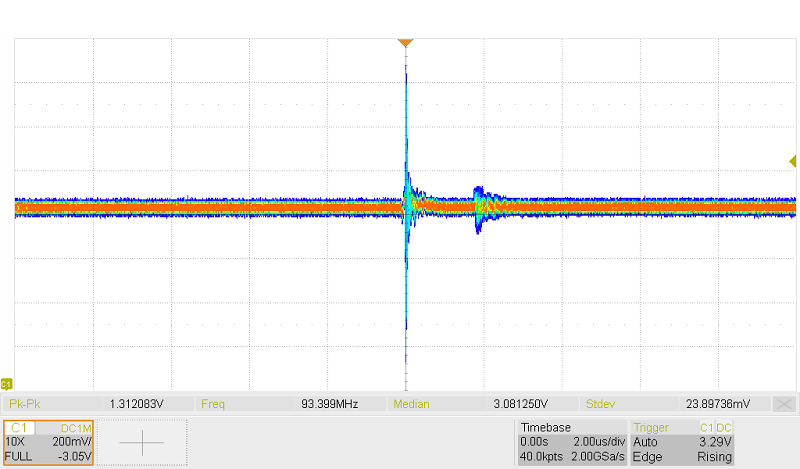The width and height of the screenshot is (800, 469).
Task: Close the measurements readout bar
Action: coord(785,404)
